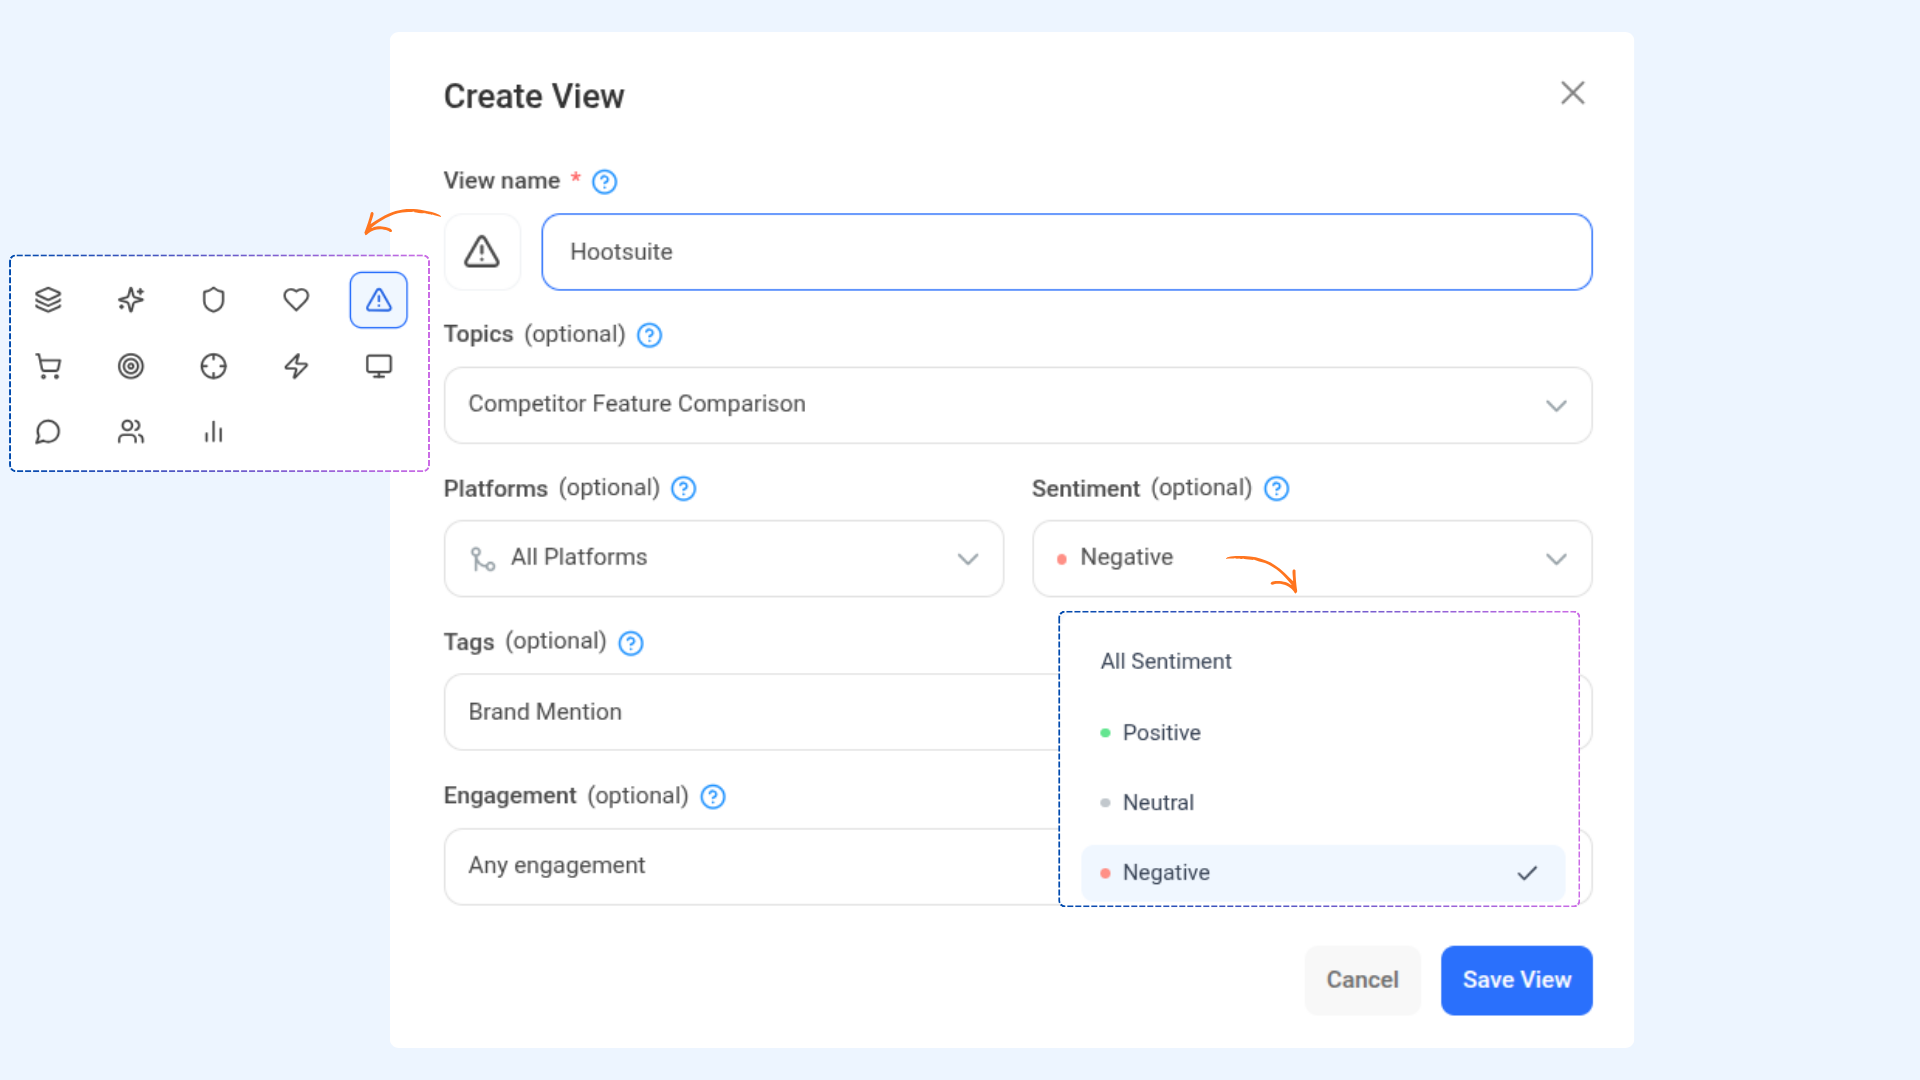The height and width of the screenshot is (1080, 1920).
Task: Pick the shopping cart icon
Action: (x=48, y=366)
